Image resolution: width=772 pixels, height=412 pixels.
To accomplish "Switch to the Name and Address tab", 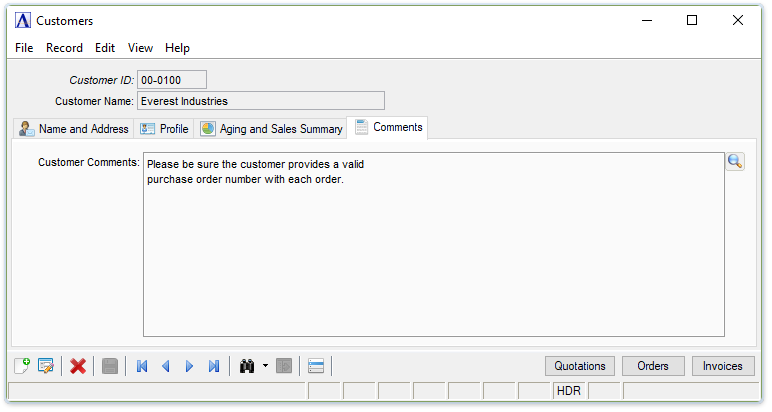I will tap(74, 129).
